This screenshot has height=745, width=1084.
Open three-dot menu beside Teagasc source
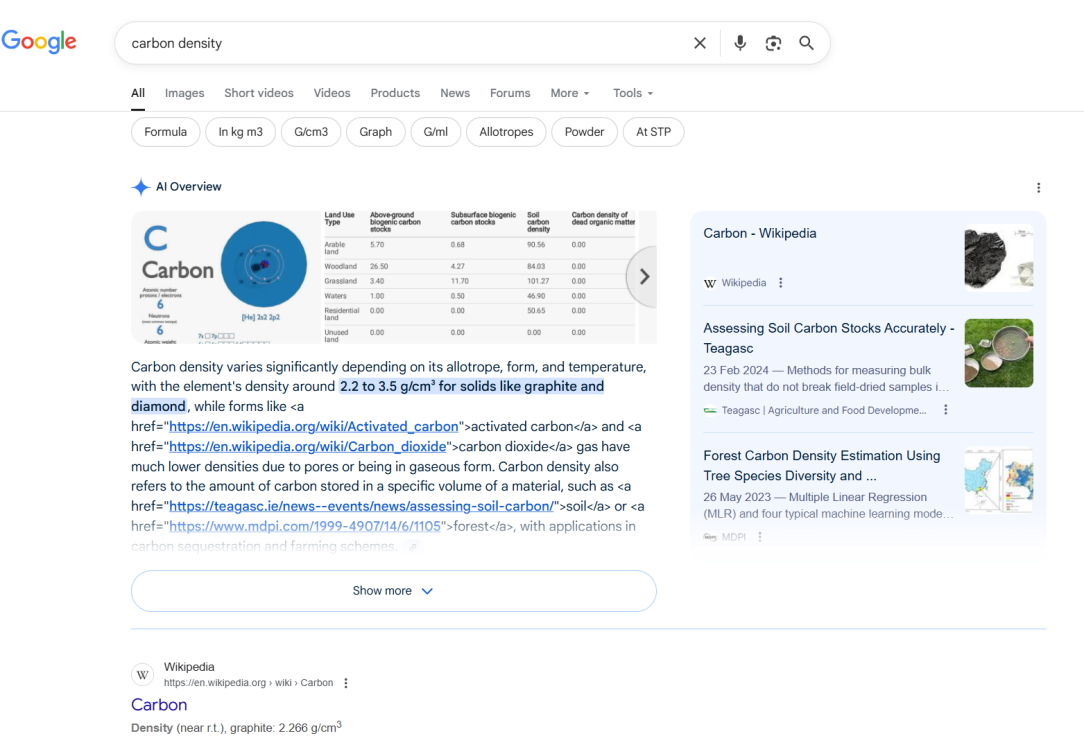tap(946, 410)
